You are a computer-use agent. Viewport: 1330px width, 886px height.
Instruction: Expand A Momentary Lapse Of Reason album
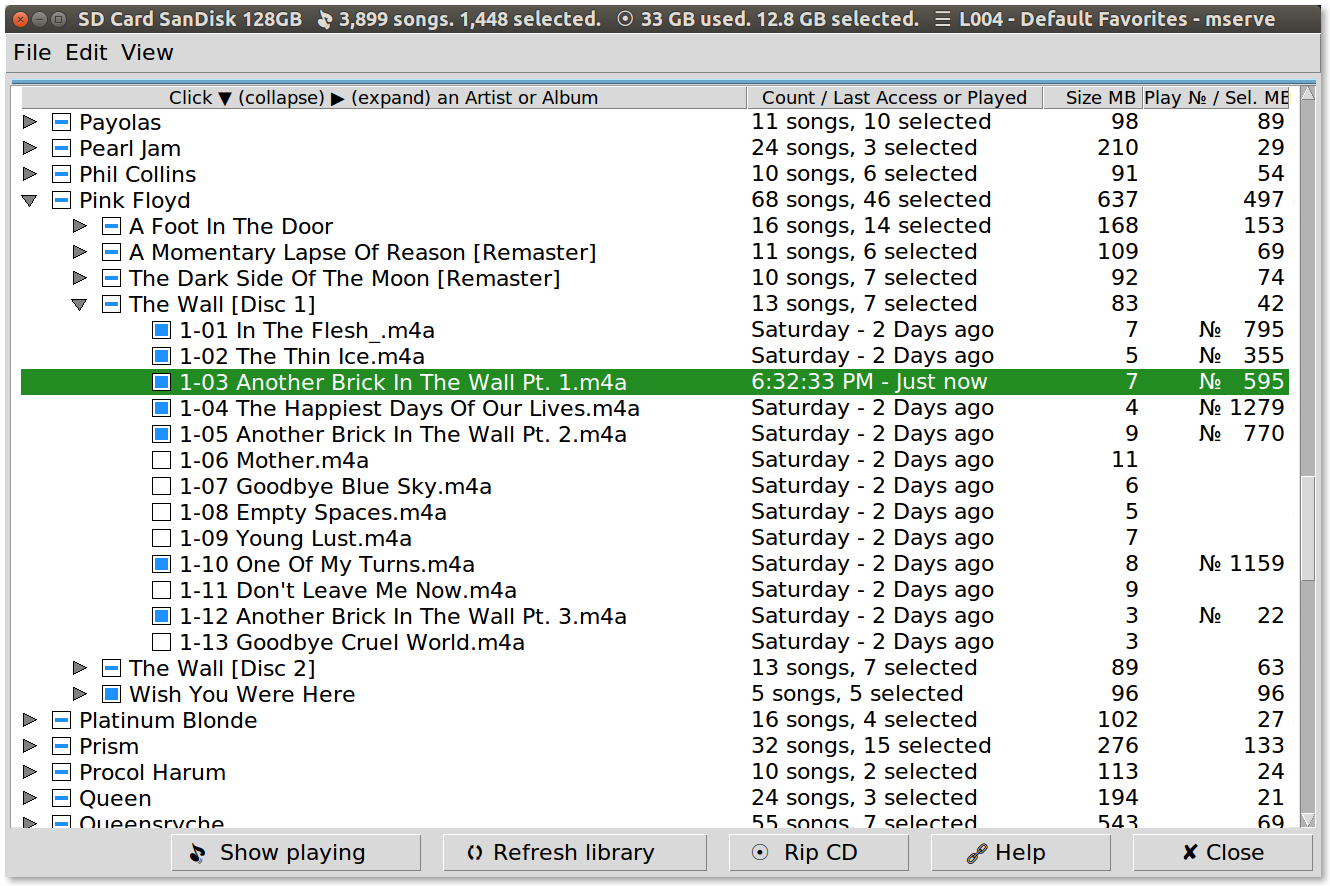click(80, 252)
